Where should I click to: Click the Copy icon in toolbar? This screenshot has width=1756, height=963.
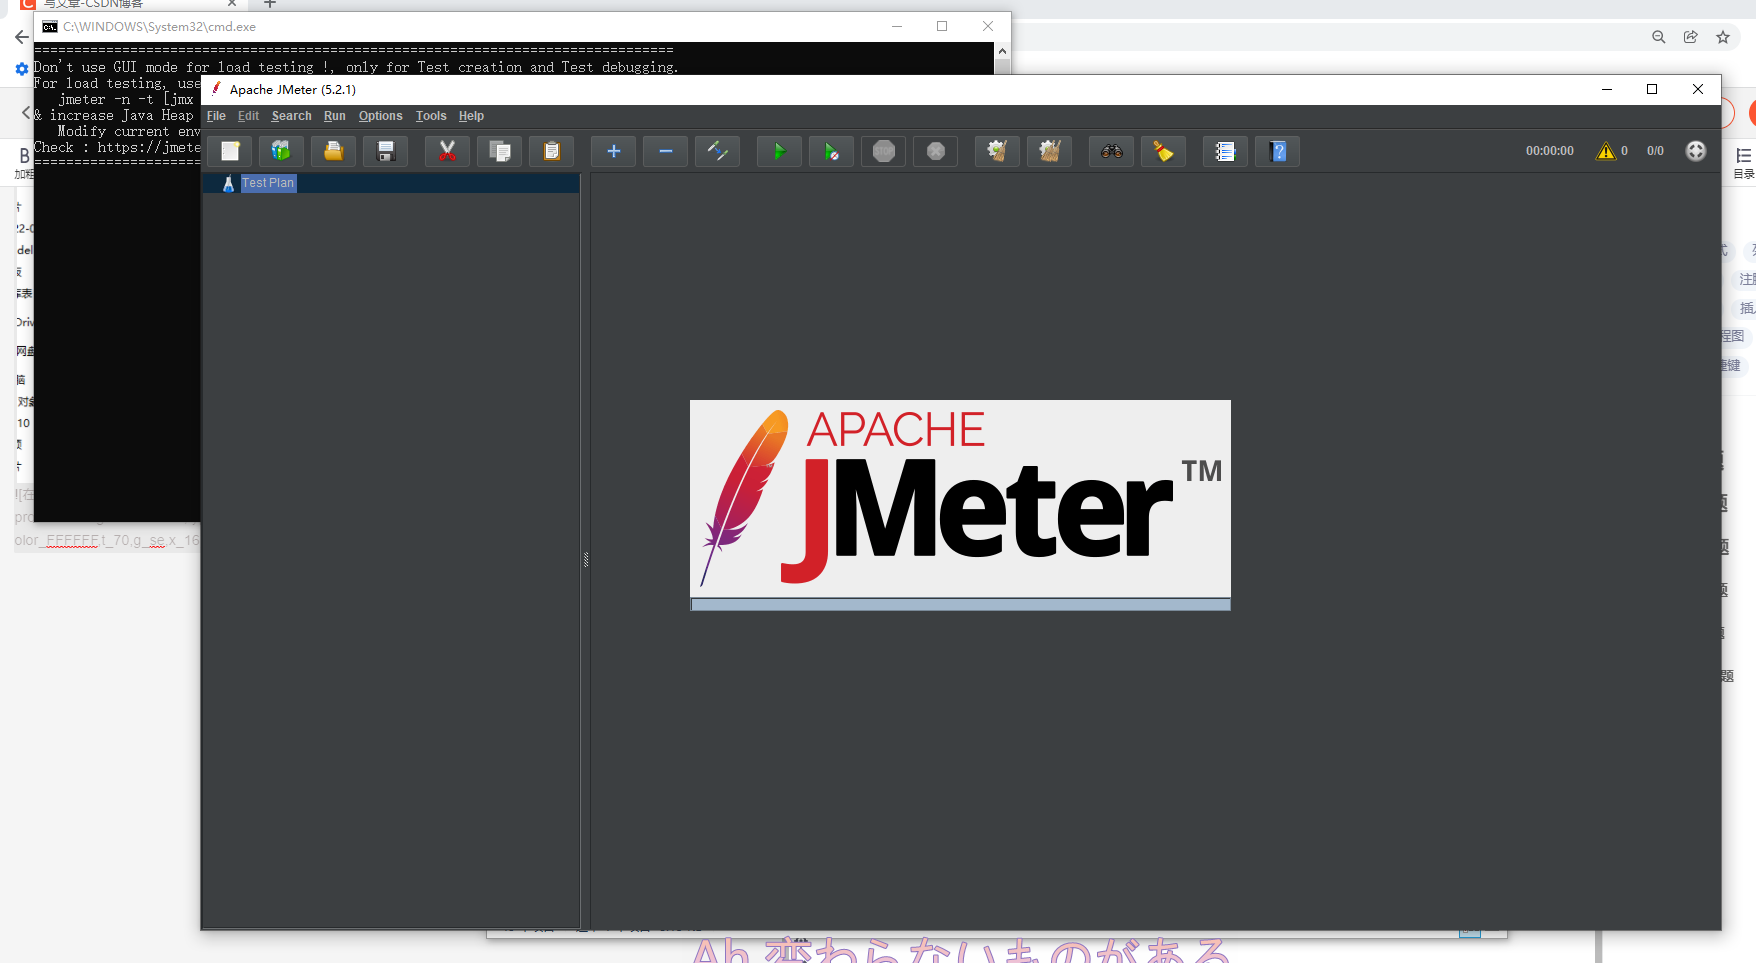coord(499,151)
